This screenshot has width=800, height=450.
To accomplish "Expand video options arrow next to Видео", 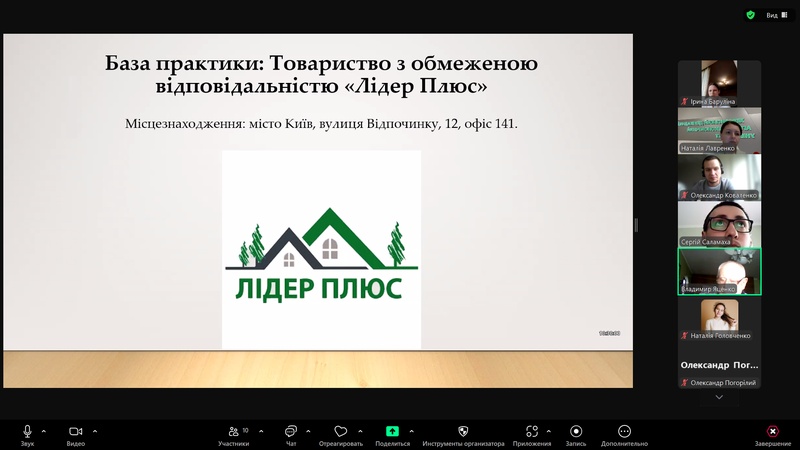I will [95, 431].
